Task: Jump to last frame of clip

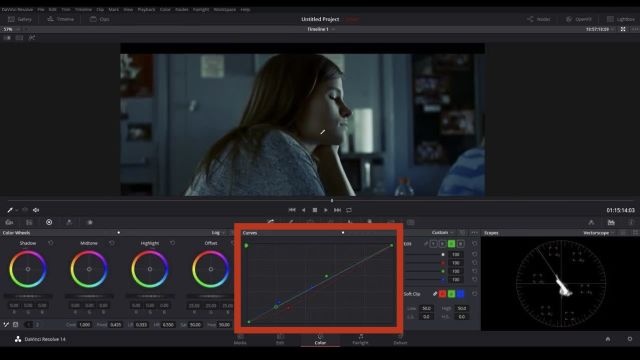Action: 337,210
